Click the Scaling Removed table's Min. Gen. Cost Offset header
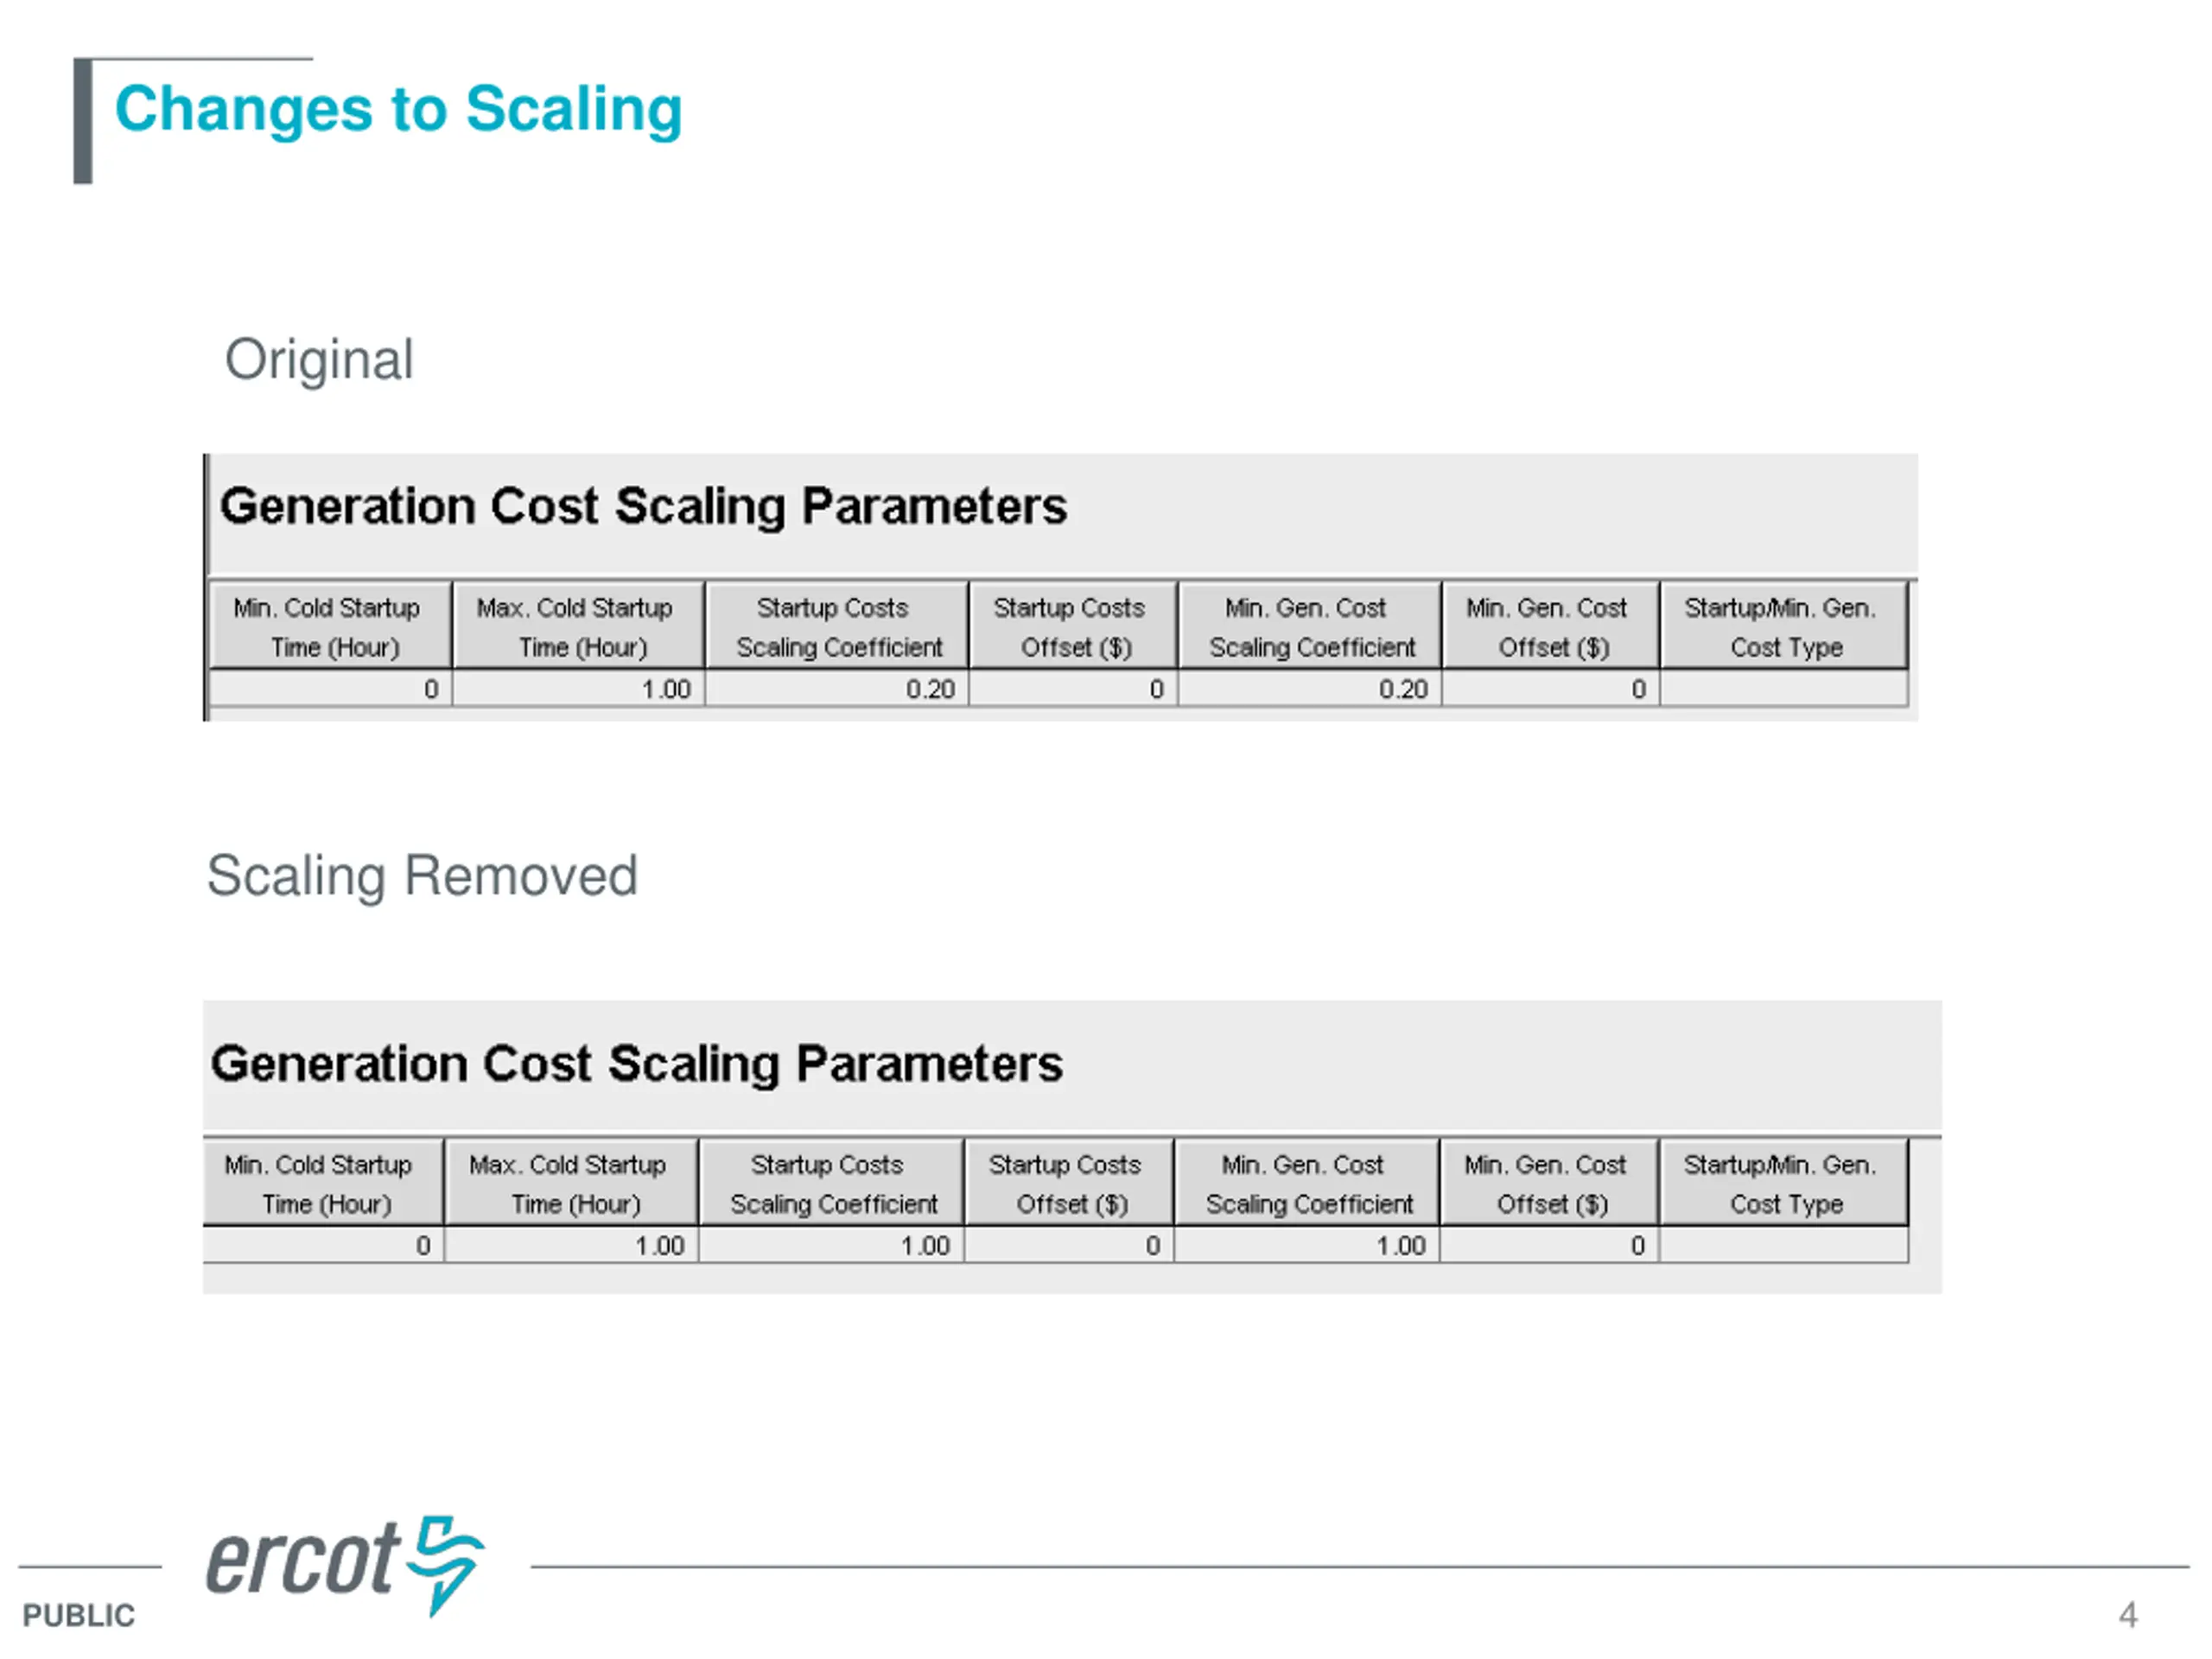Image resolution: width=2212 pixels, height=1659 pixels. [x=1549, y=1183]
